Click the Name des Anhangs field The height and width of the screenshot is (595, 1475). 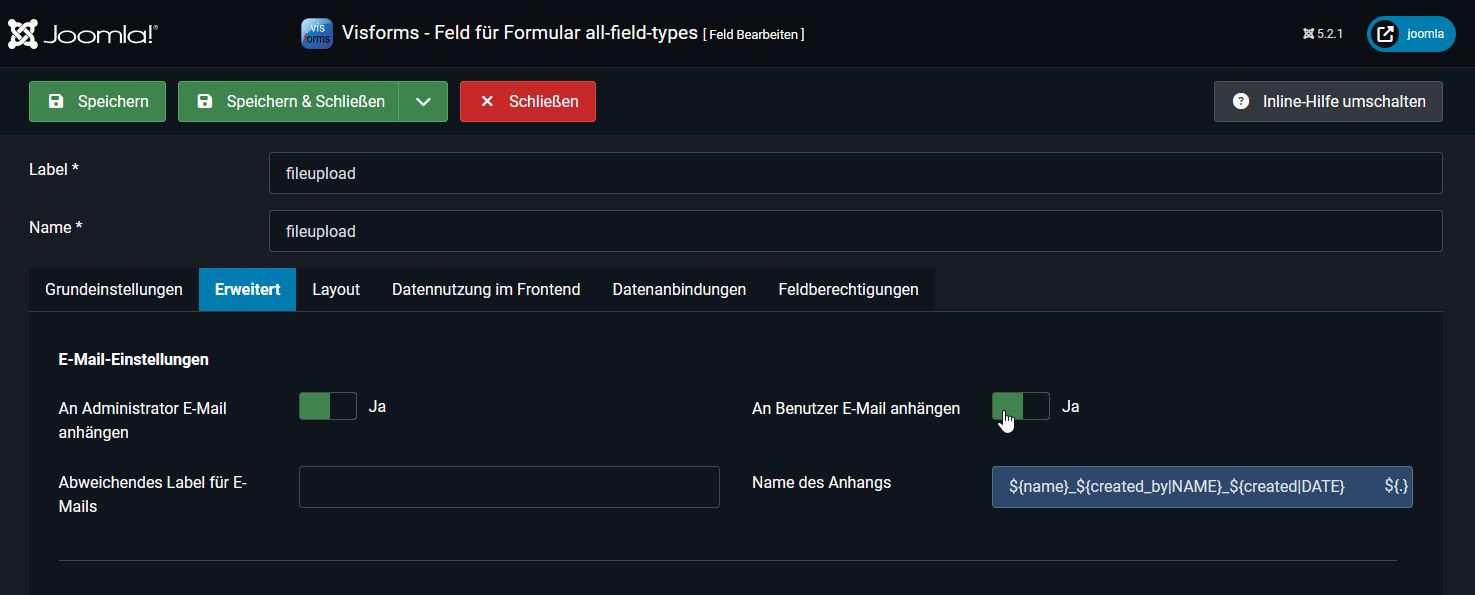pos(1150,487)
